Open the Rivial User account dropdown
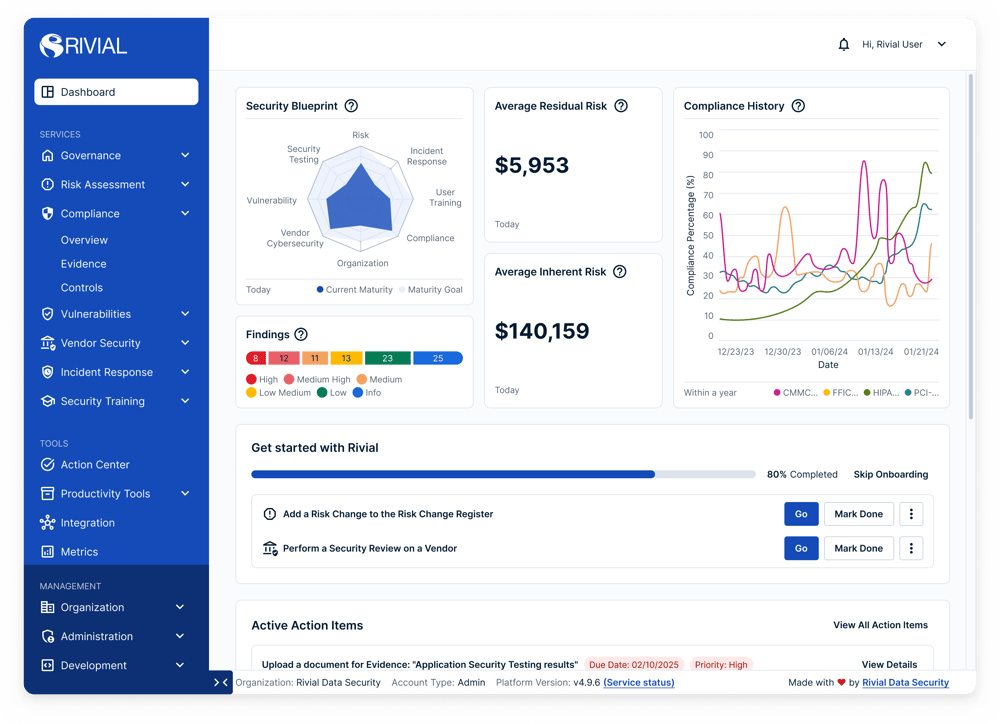The width and height of the screenshot is (1000, 724). pos(904,45)
